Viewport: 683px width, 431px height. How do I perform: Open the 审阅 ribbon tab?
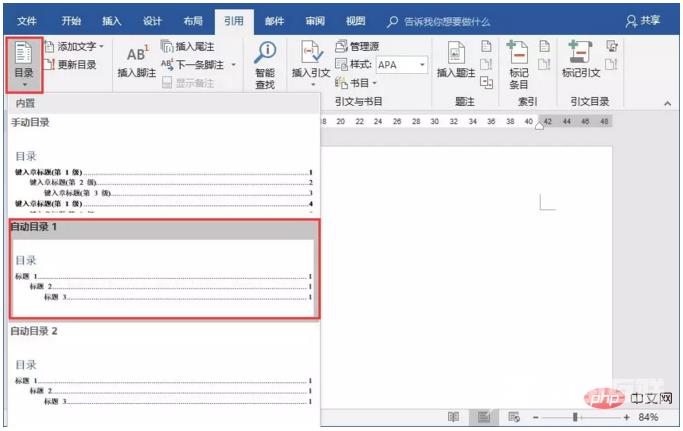314,20
